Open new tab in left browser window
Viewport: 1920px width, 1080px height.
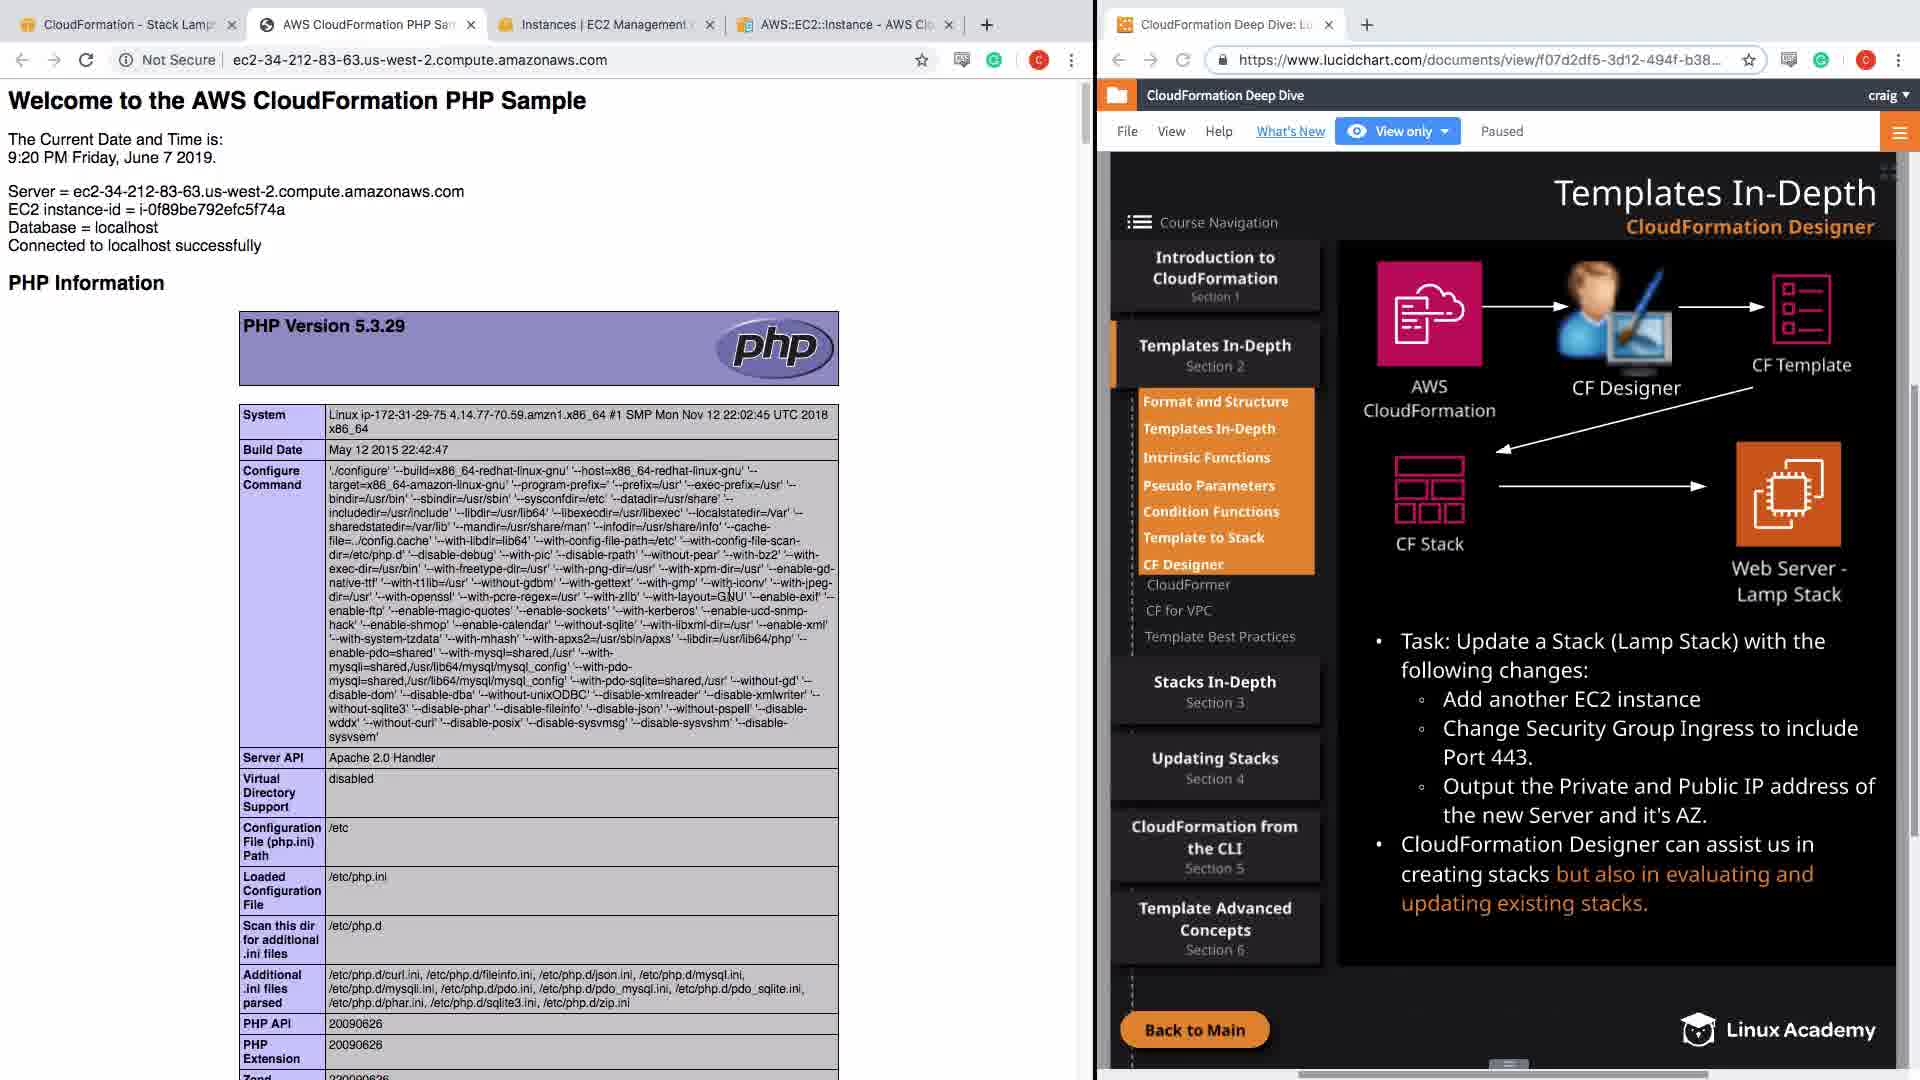[x=986, y=24]
